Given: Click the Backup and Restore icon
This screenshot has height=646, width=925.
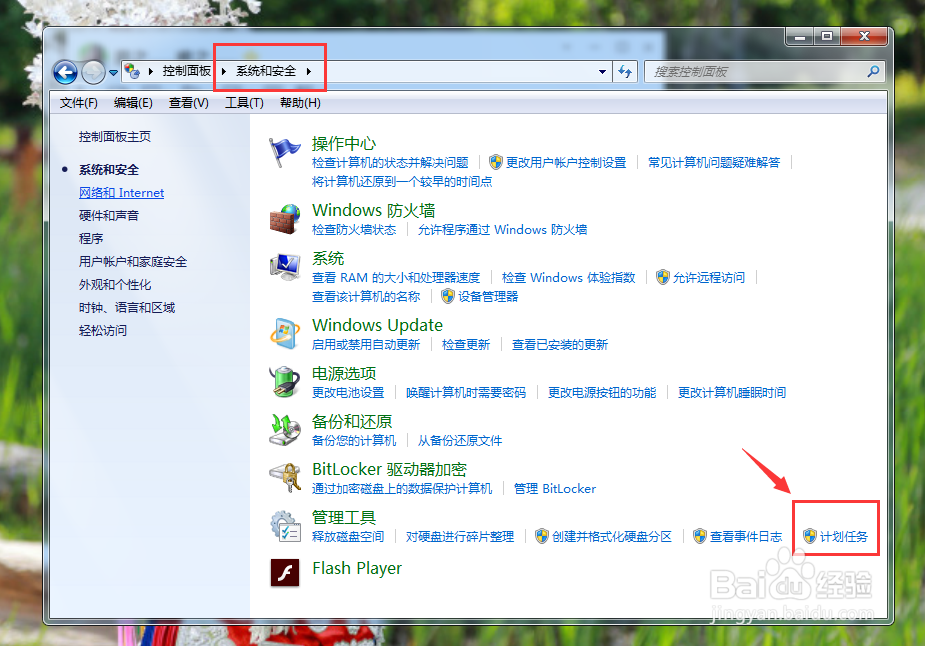Looking at the screenshot, I should pos(285,429).
